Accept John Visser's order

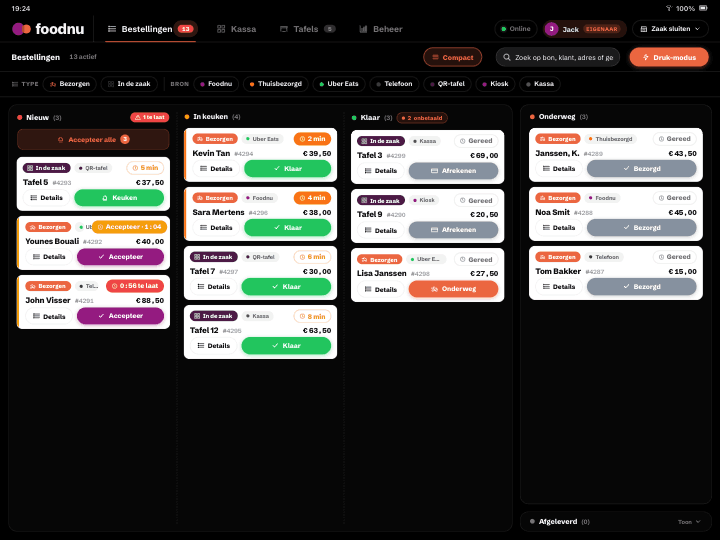tap(120, 316)
